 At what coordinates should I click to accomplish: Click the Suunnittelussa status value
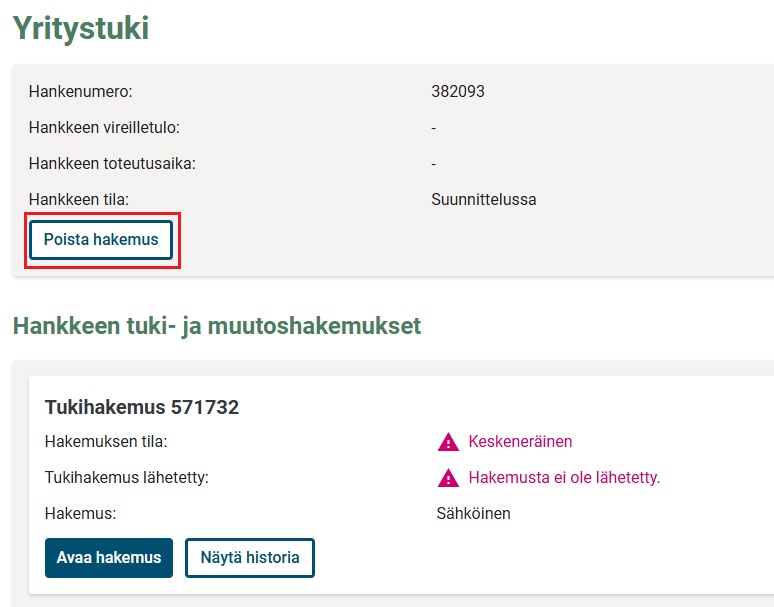point(484,199)
